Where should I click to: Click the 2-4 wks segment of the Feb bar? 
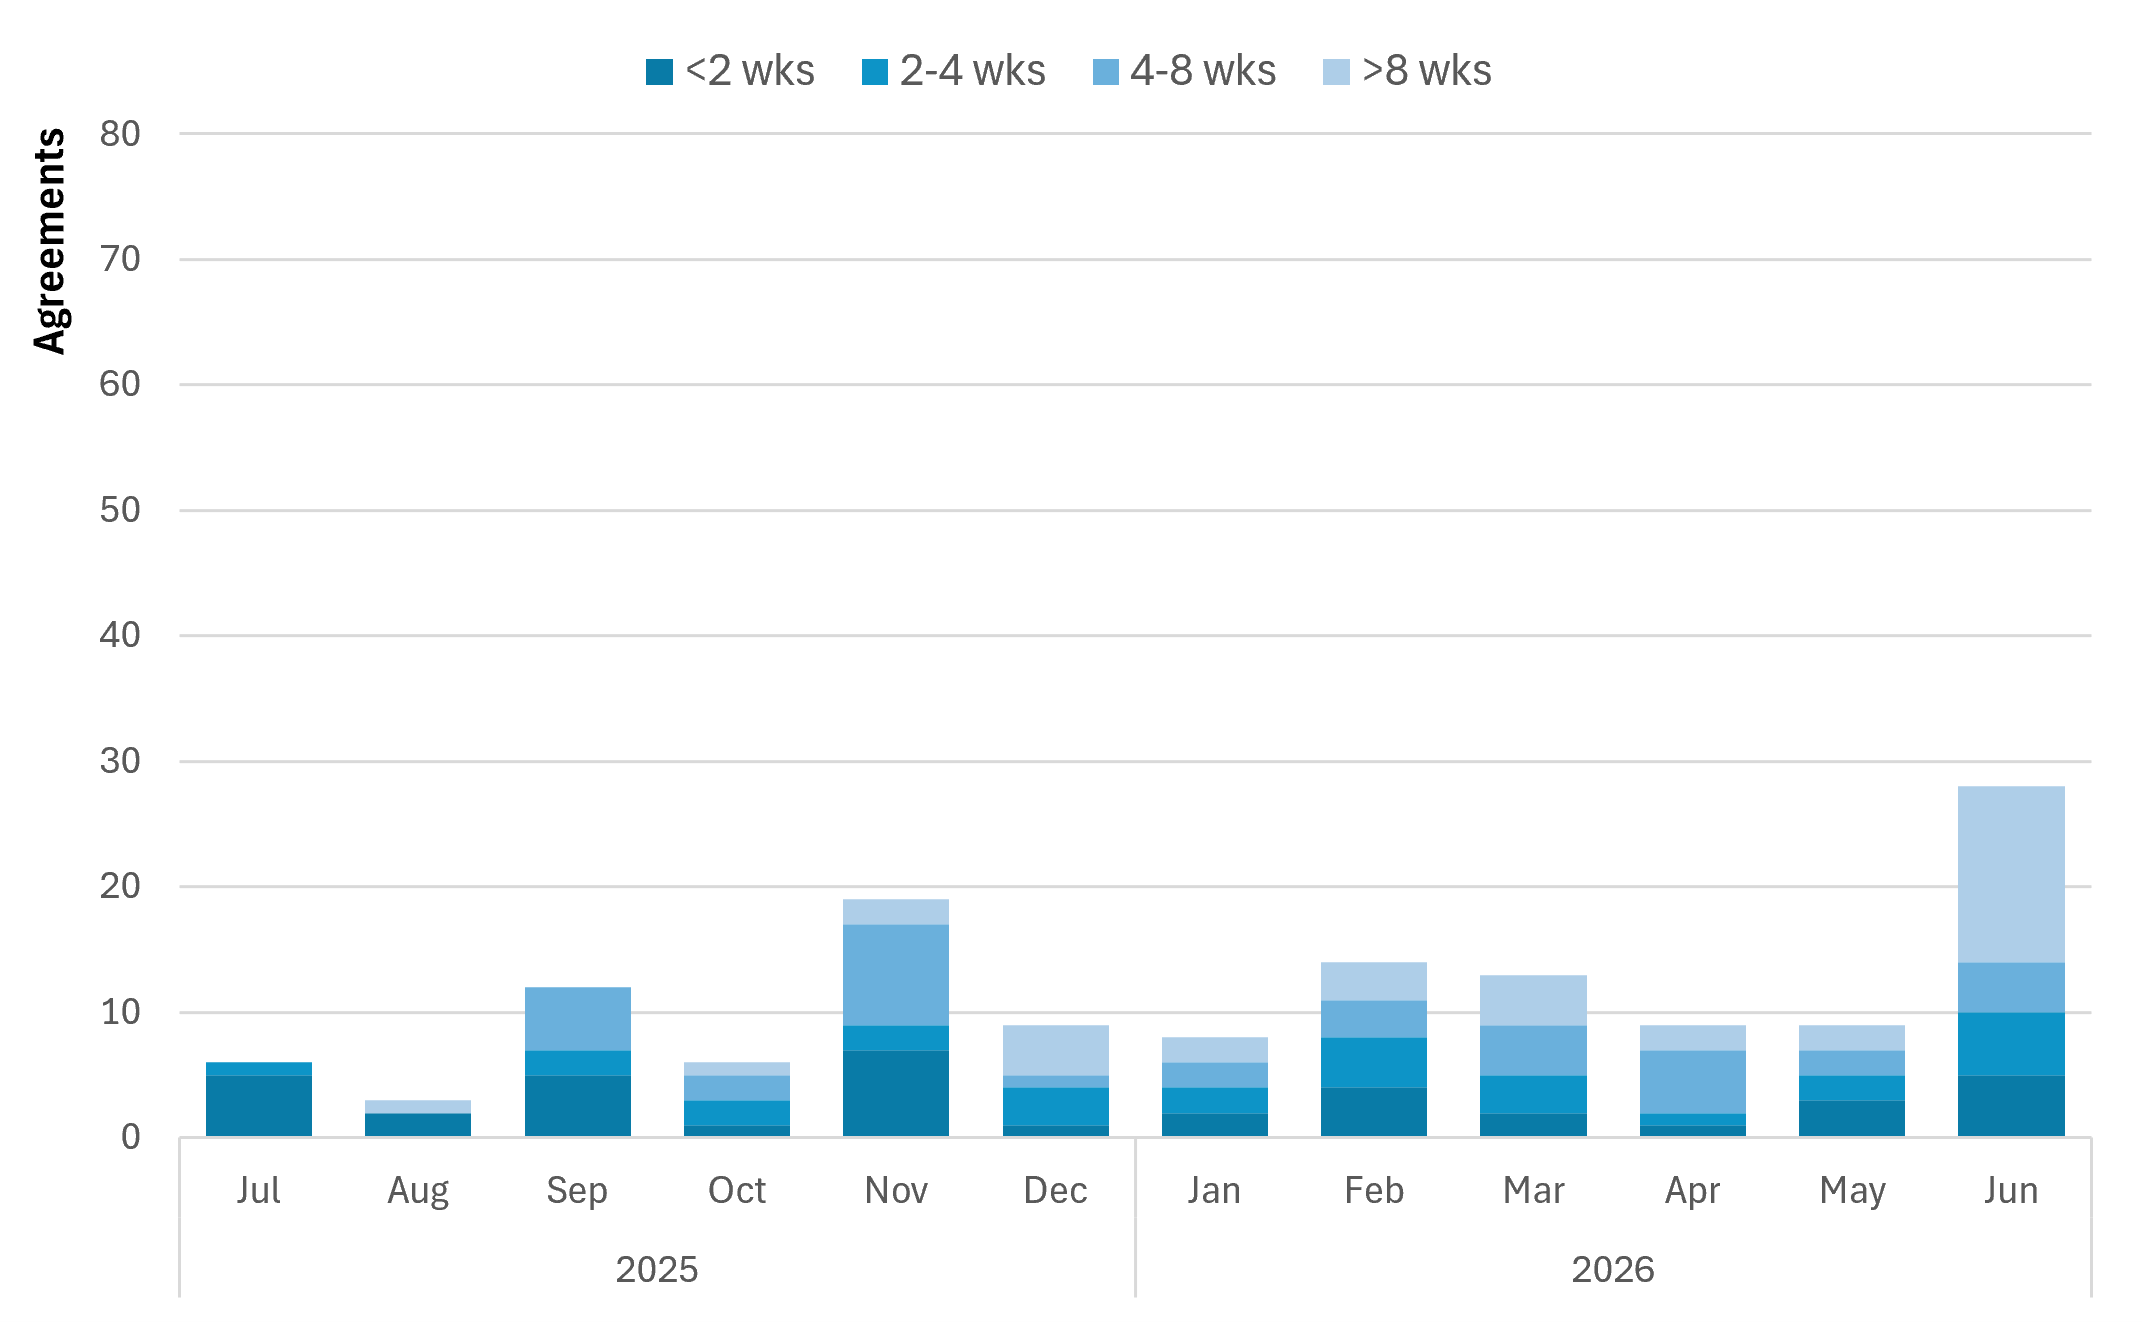1374,1063
